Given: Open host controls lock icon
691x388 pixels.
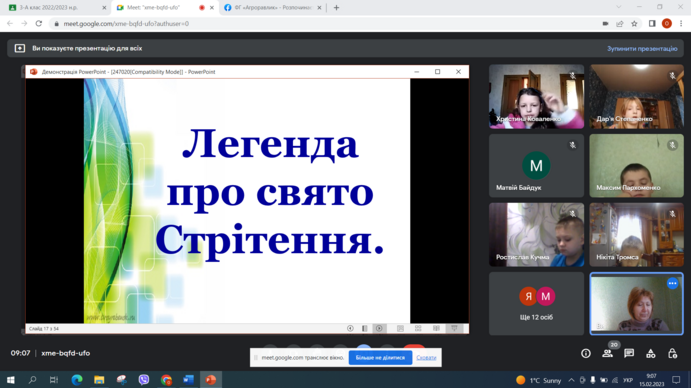Looking at the screenshot, I should point(672,353).
